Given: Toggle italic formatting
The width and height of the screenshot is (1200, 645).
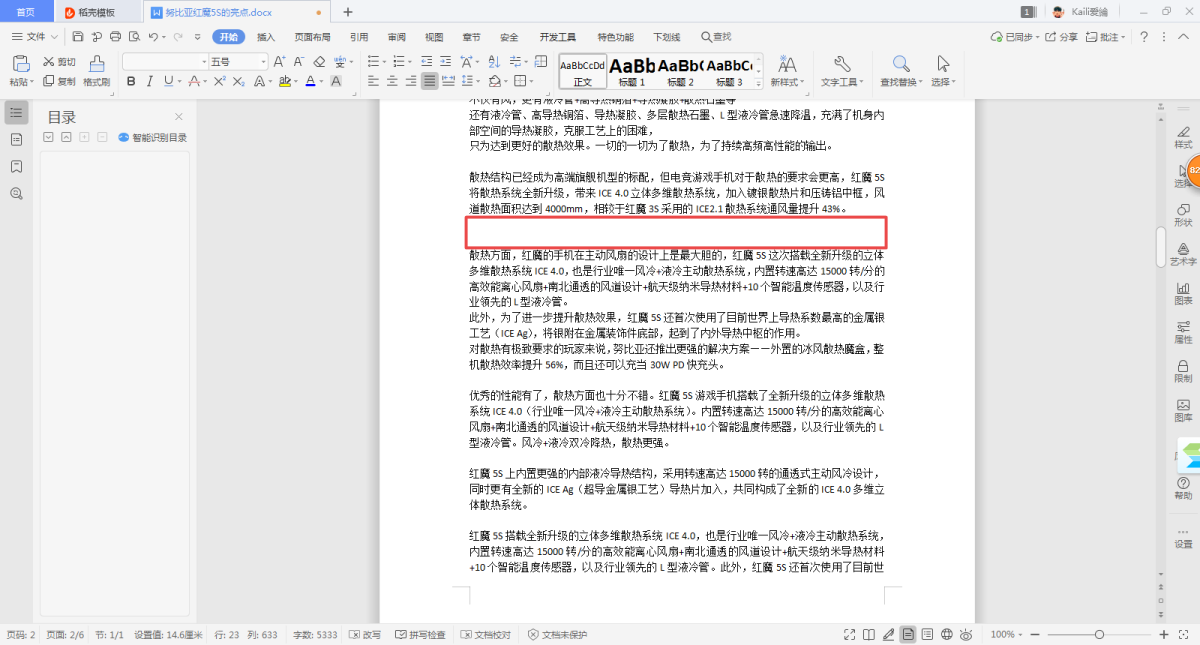Looking at the screenshot, I should [148, 81].
